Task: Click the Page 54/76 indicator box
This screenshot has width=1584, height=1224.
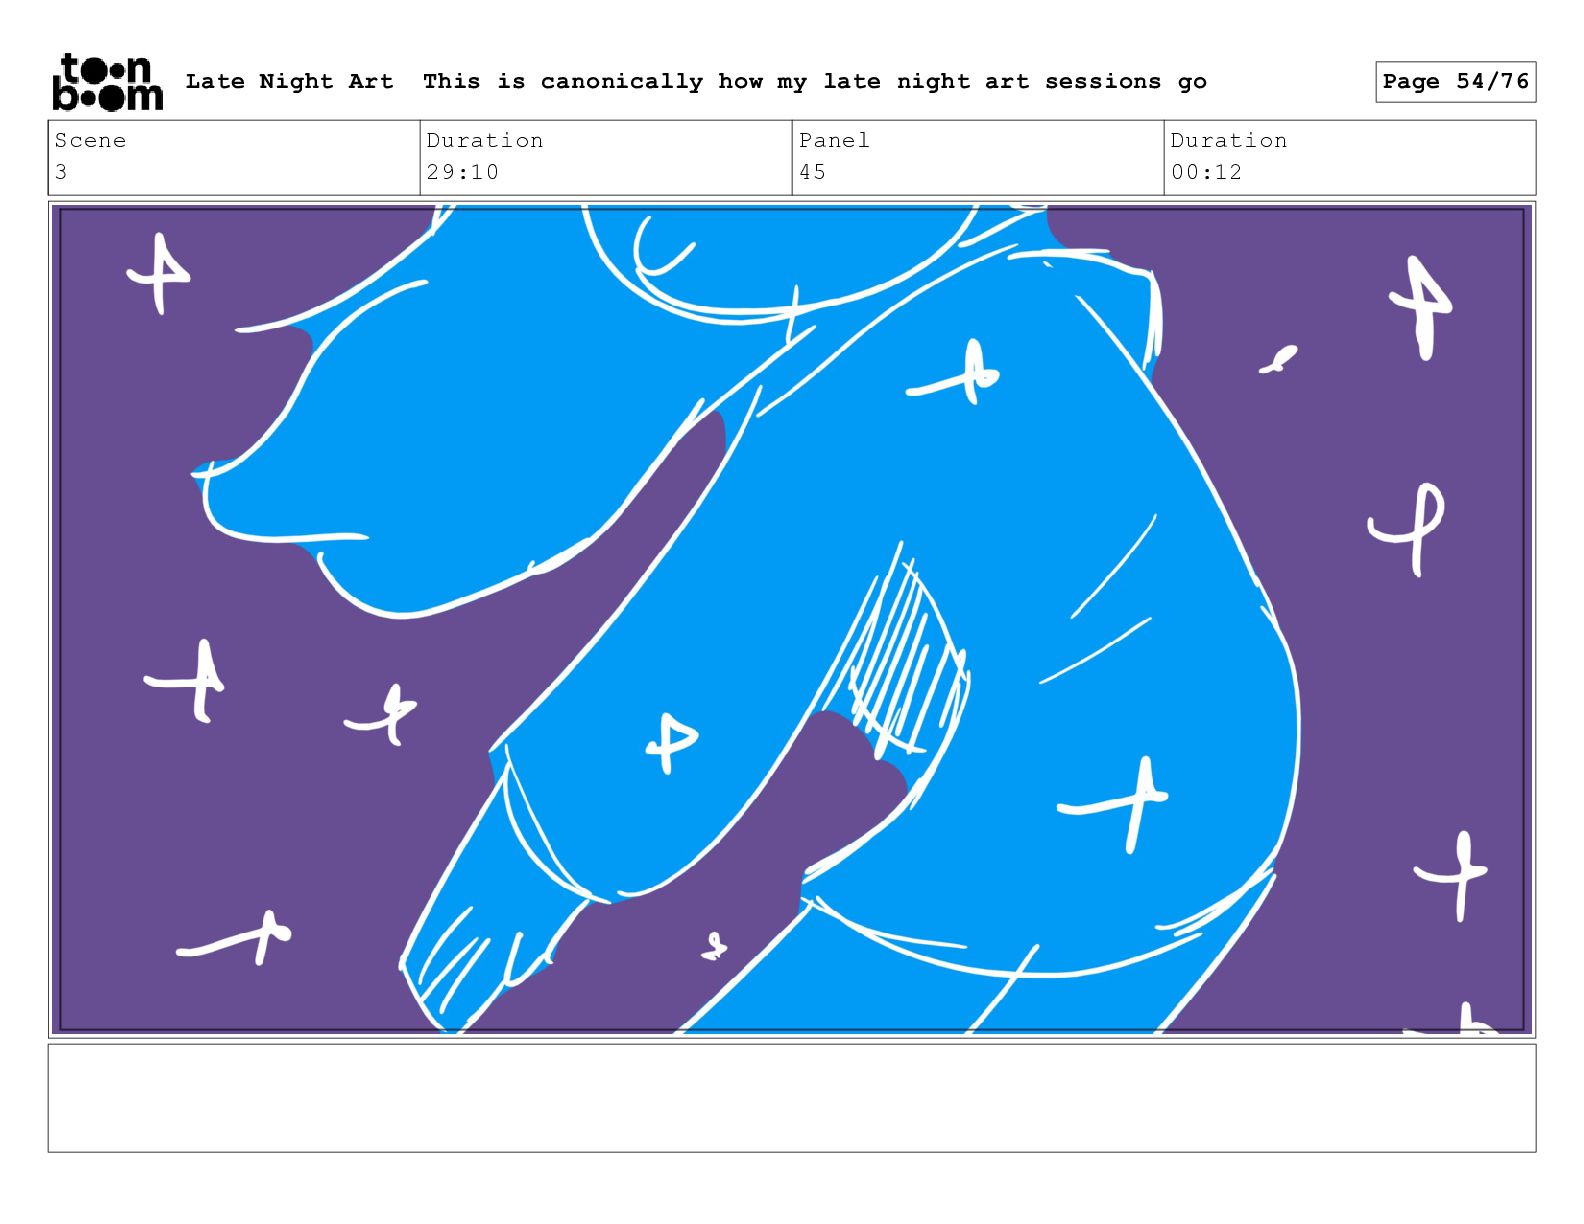Action: click(x=1455, y=82)
